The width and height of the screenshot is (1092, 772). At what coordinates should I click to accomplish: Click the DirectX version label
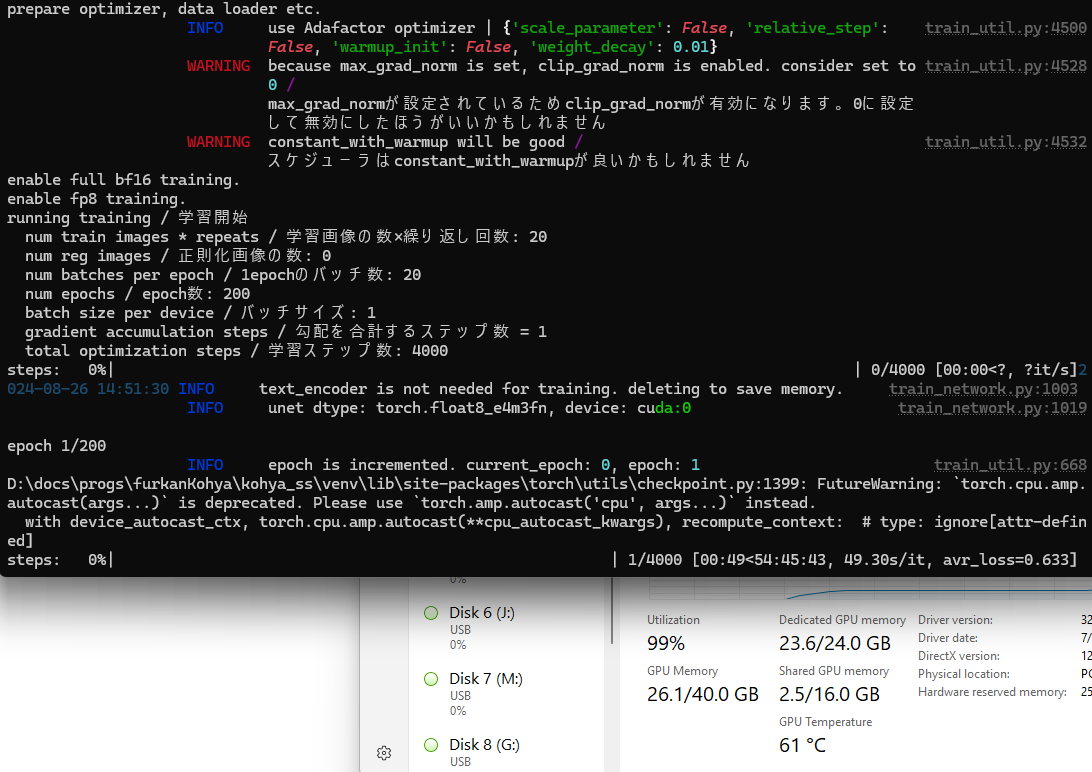tap(958, 656)
